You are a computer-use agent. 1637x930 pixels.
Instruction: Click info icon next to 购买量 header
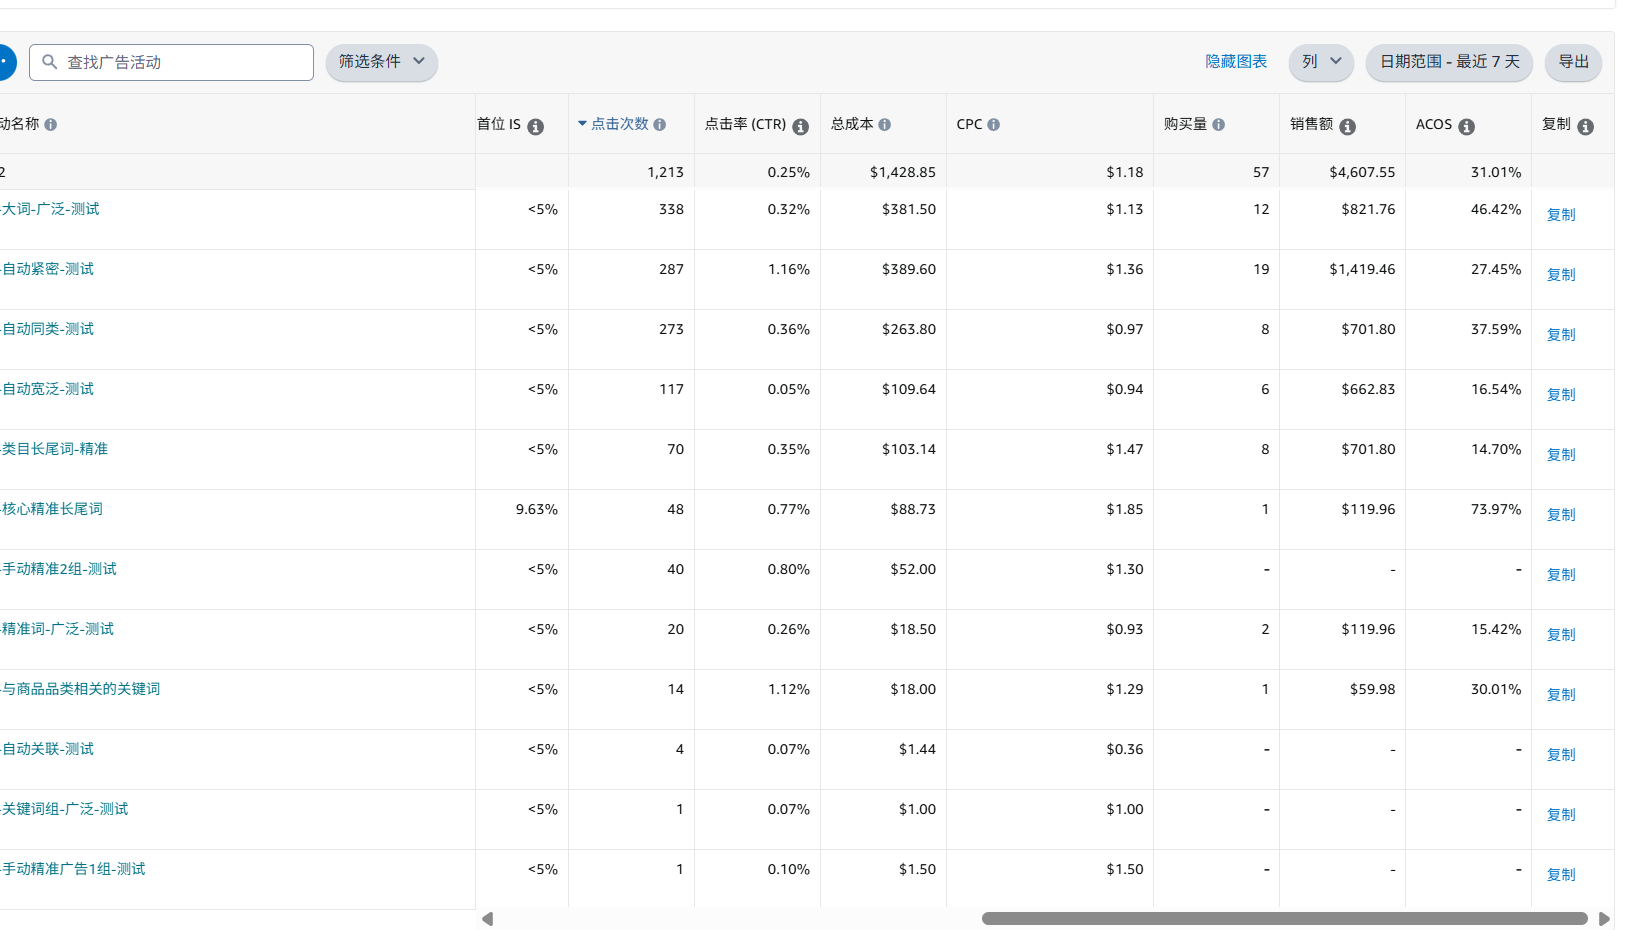(x=1218, y=125)
